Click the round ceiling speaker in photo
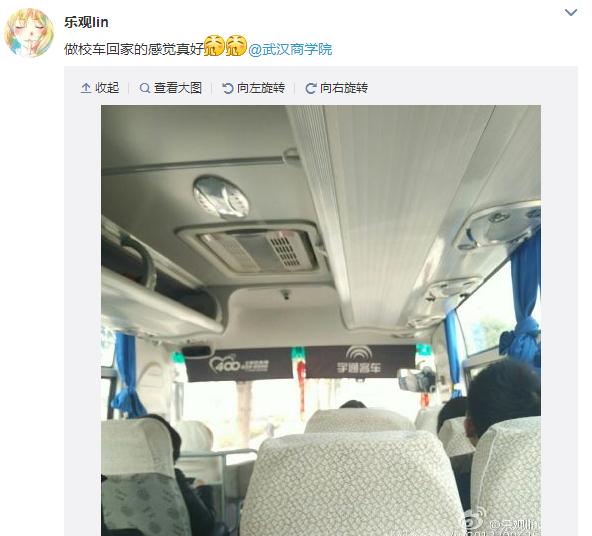 (221, 197)
